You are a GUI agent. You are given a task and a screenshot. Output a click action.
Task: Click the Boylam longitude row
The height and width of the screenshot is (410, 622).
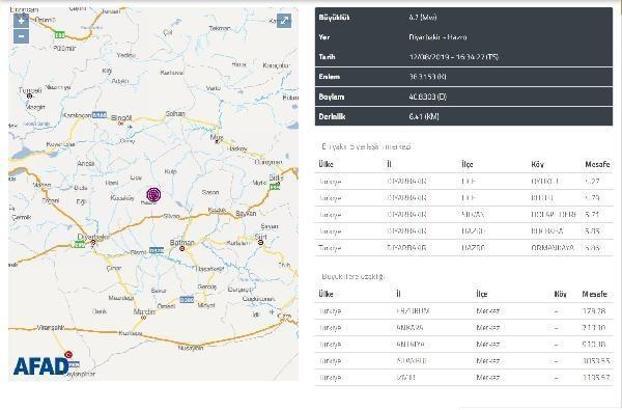click(464, 97)
